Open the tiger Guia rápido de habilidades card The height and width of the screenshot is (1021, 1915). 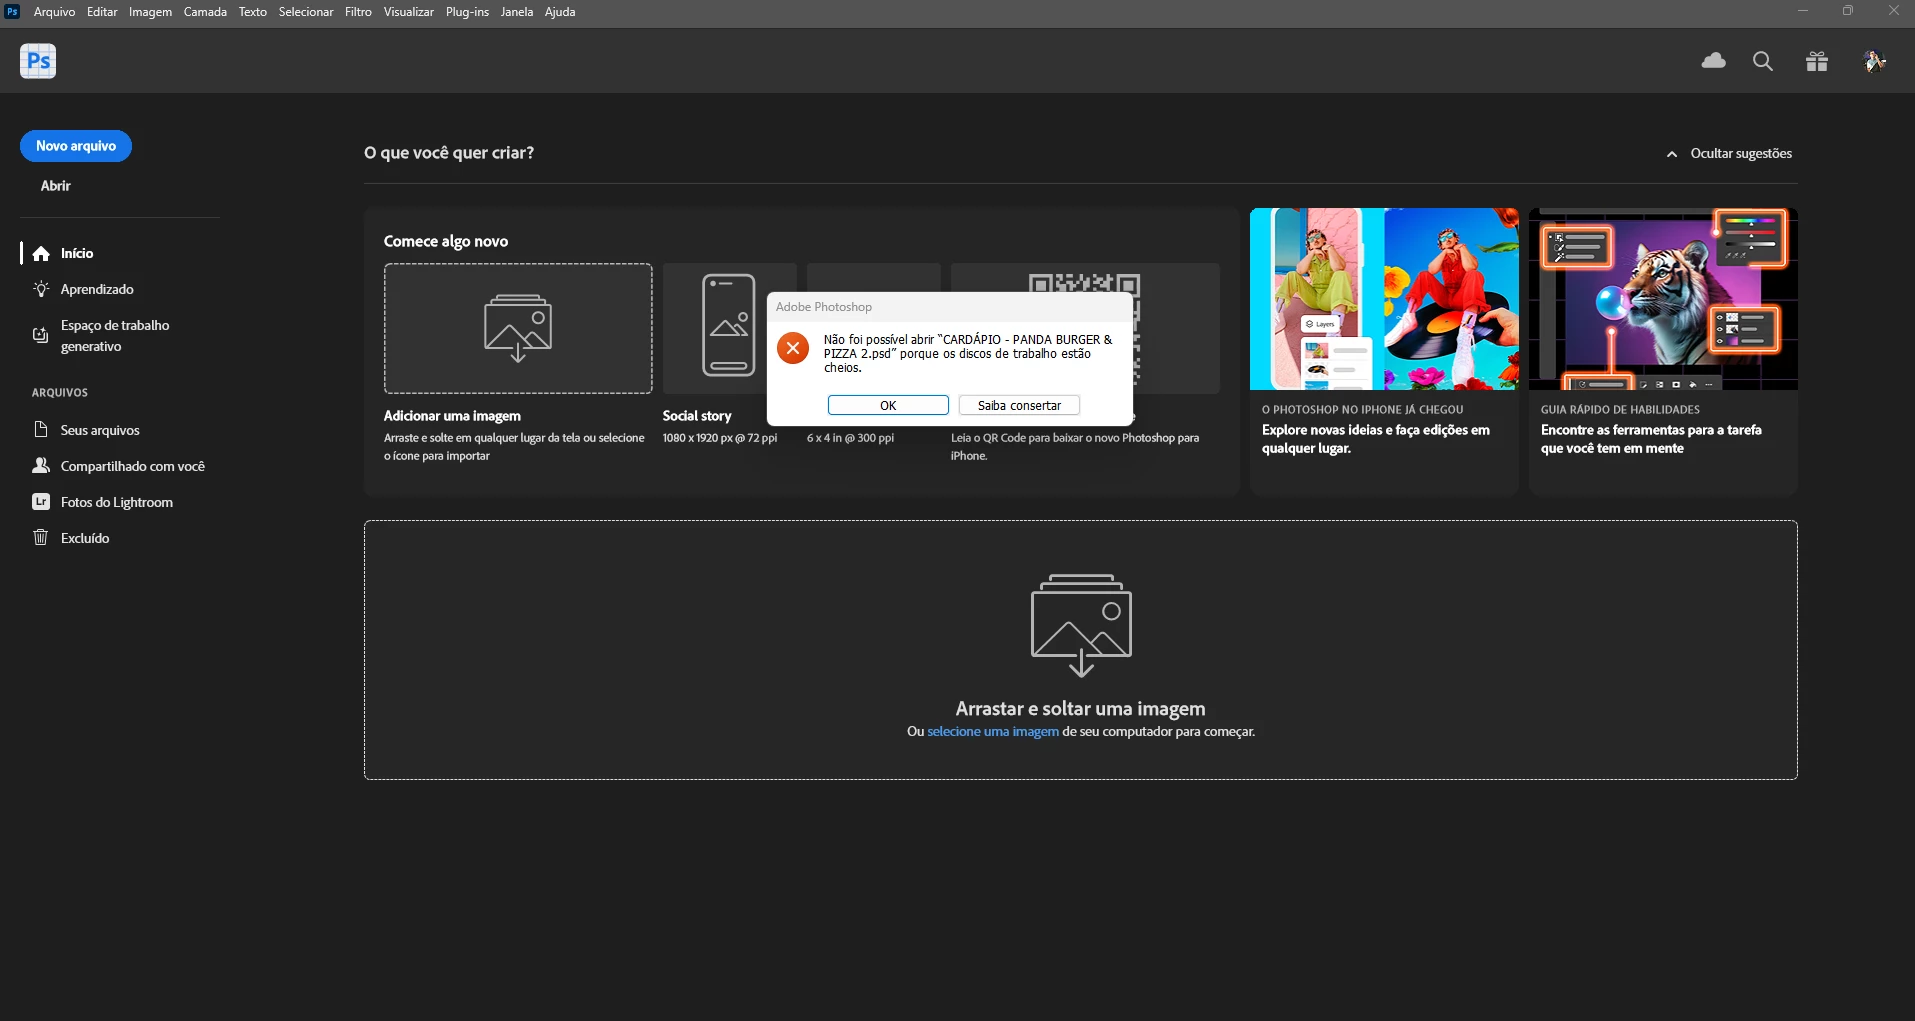(x=1663, y=351)
